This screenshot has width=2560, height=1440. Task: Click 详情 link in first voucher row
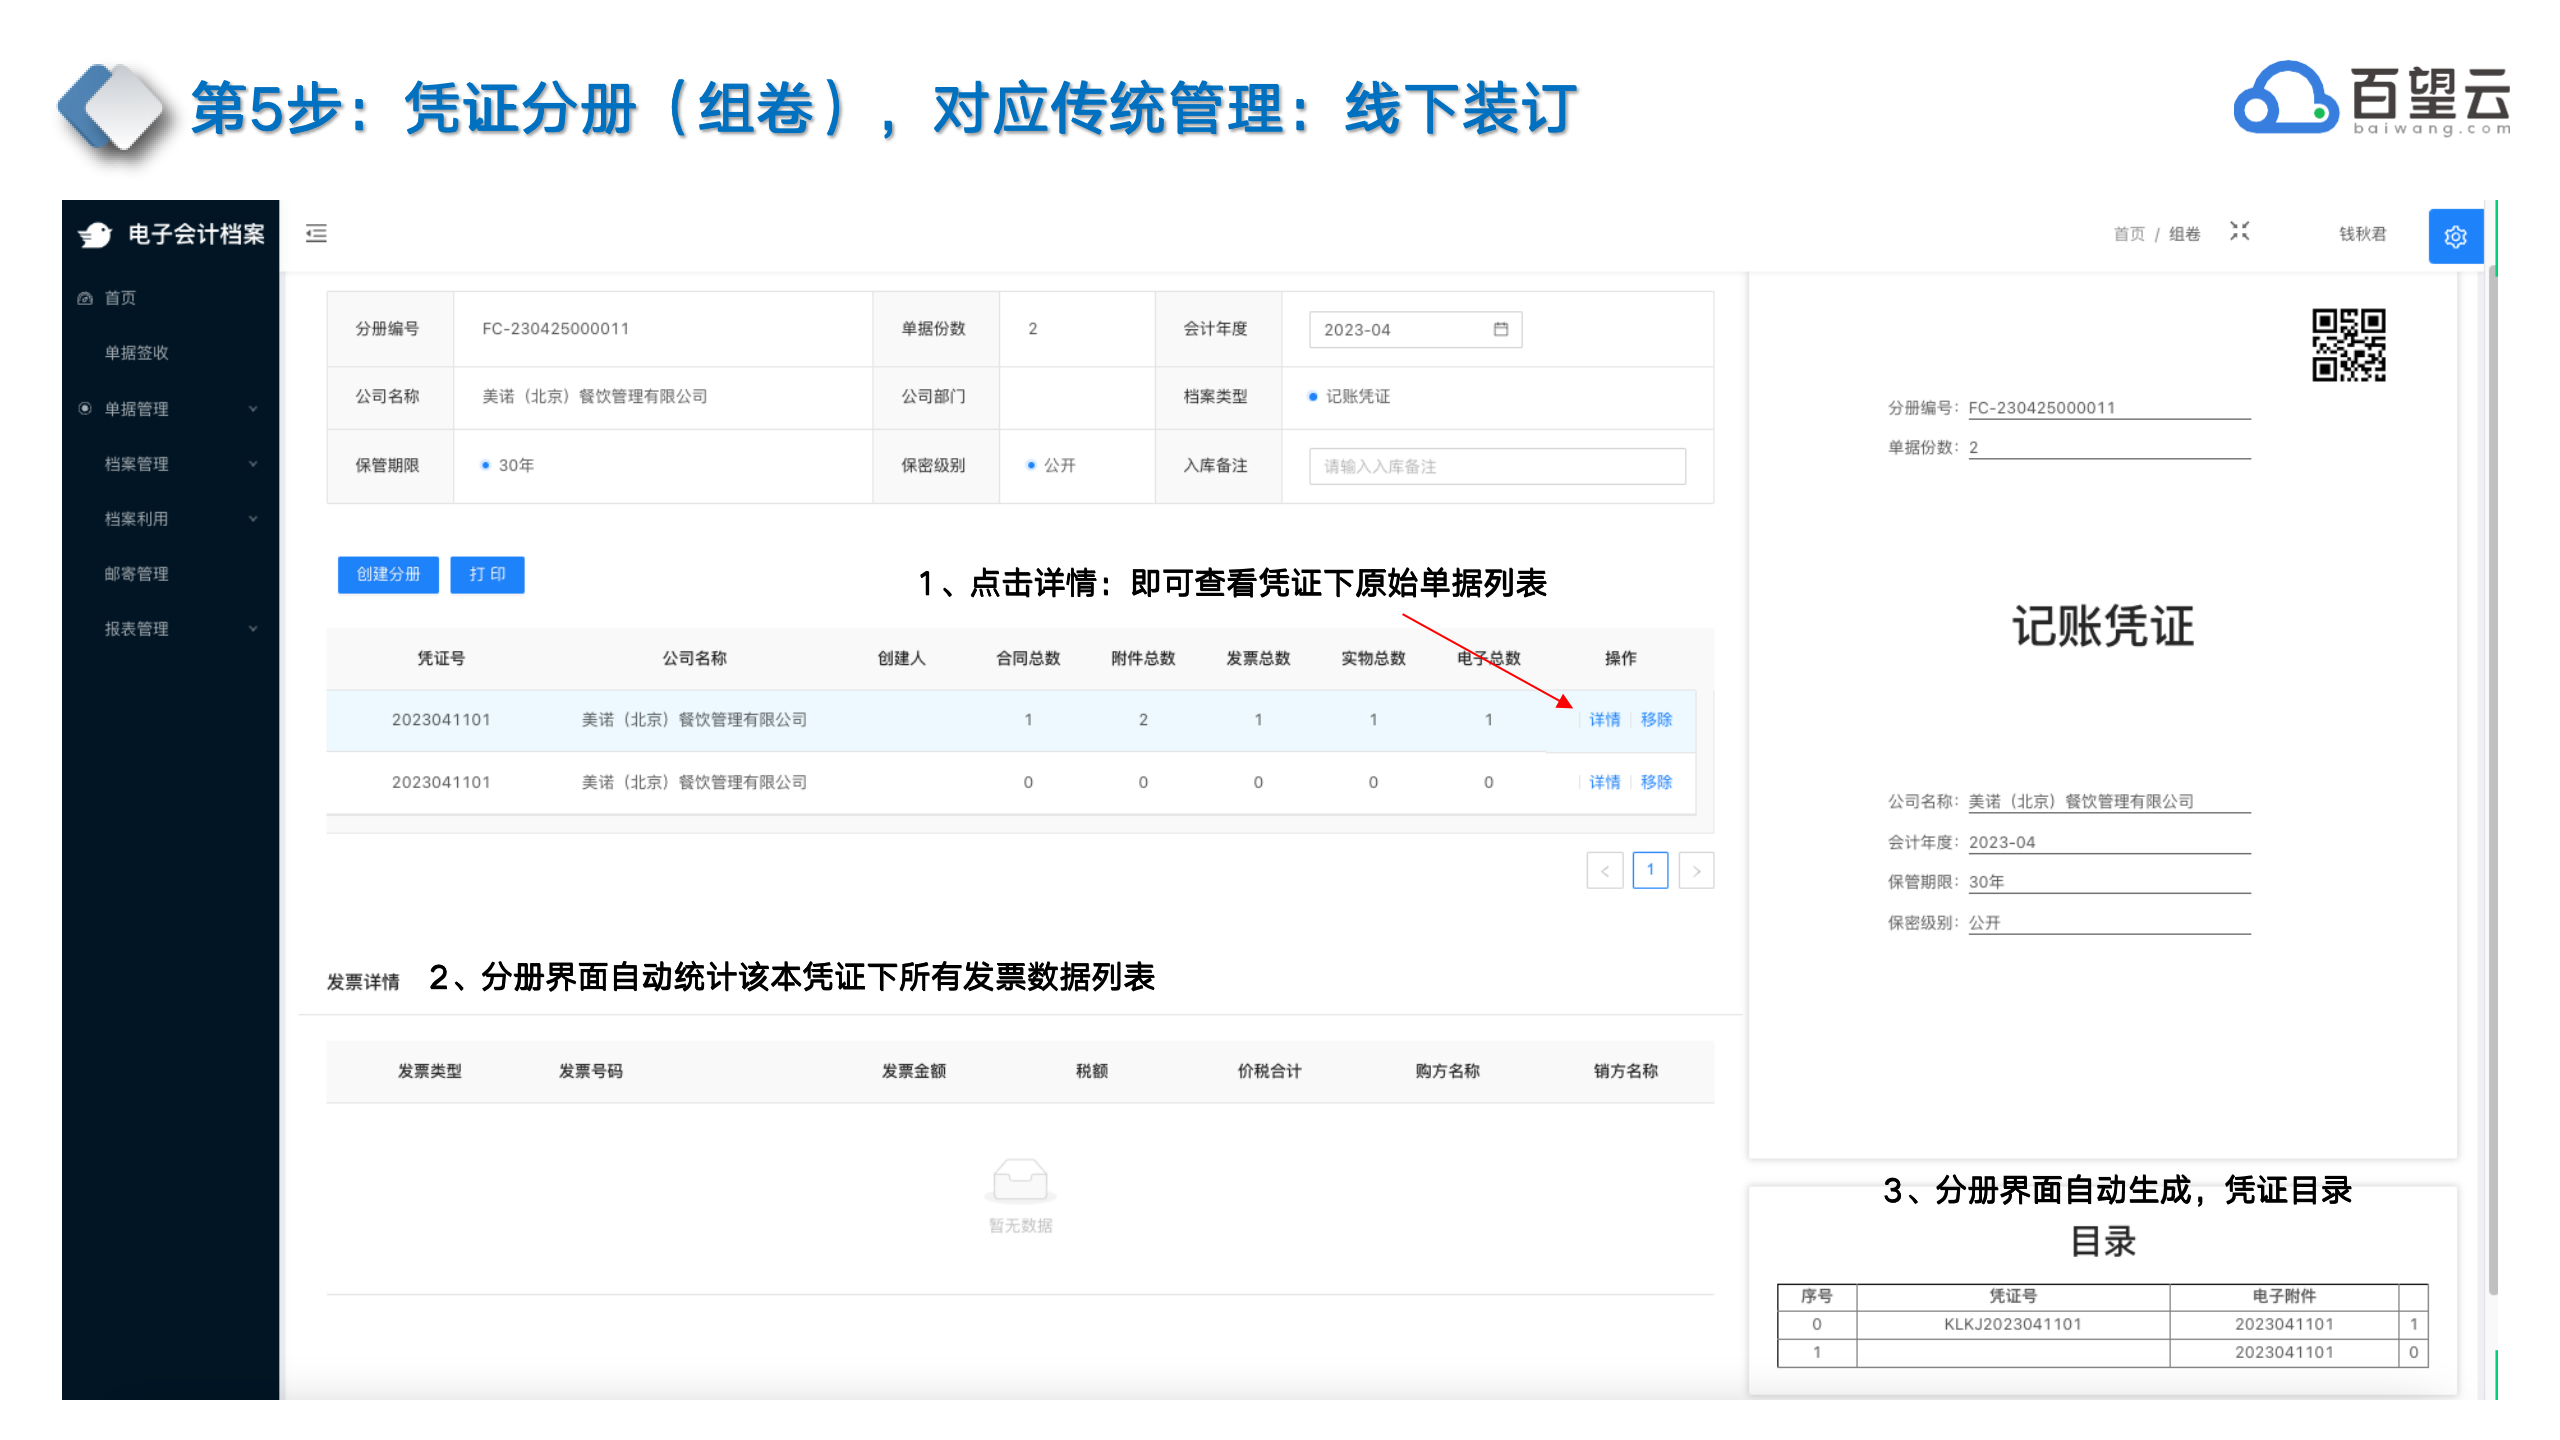[x=1604, y=719]
